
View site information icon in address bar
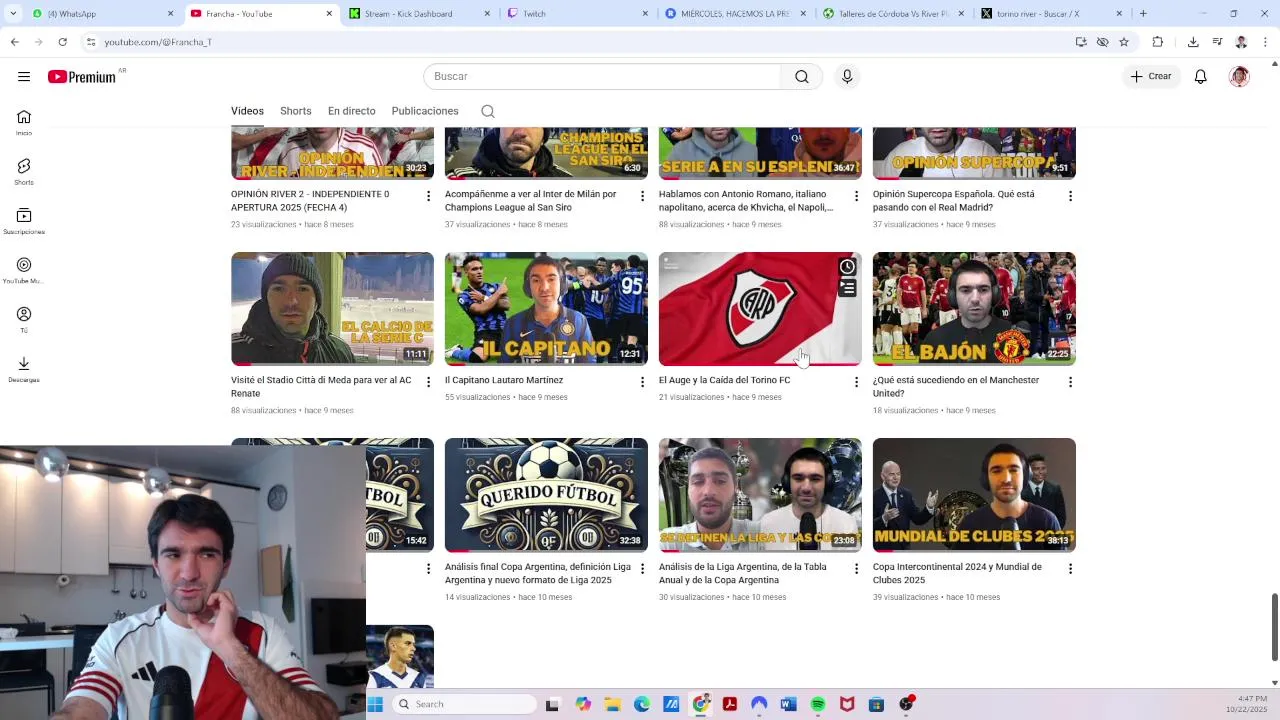click(x=90, y=42)
